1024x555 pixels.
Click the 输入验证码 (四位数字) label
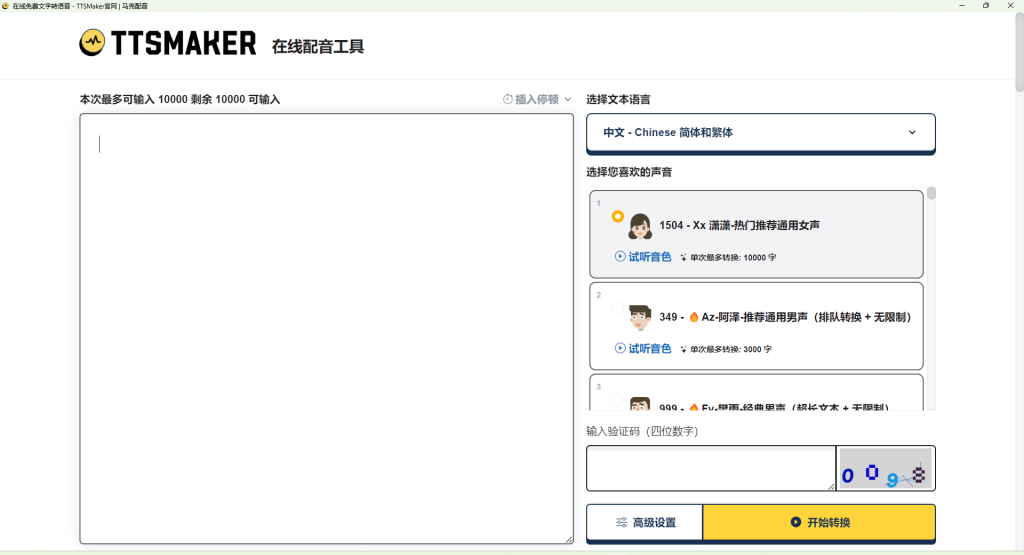click(x=642, y=431)
